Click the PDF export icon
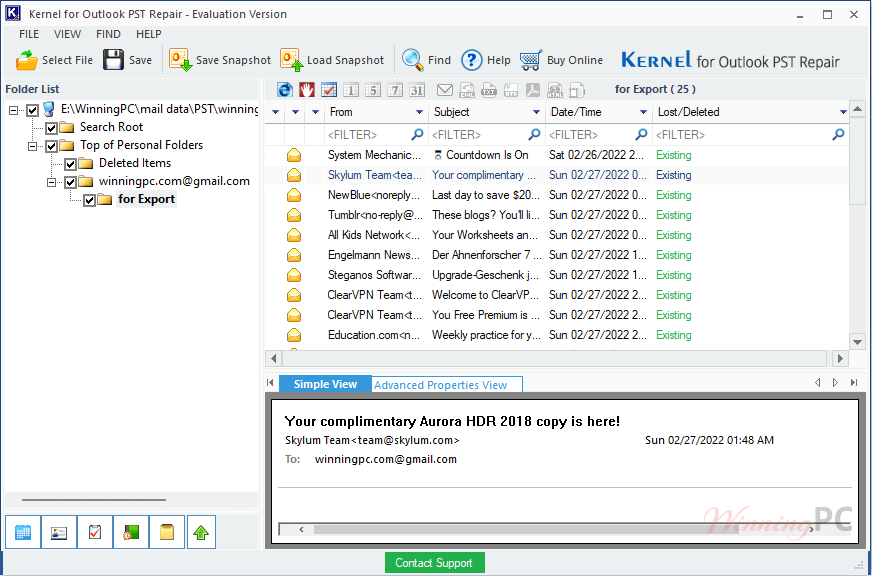The image size is (872, 576). pos(533,90)
